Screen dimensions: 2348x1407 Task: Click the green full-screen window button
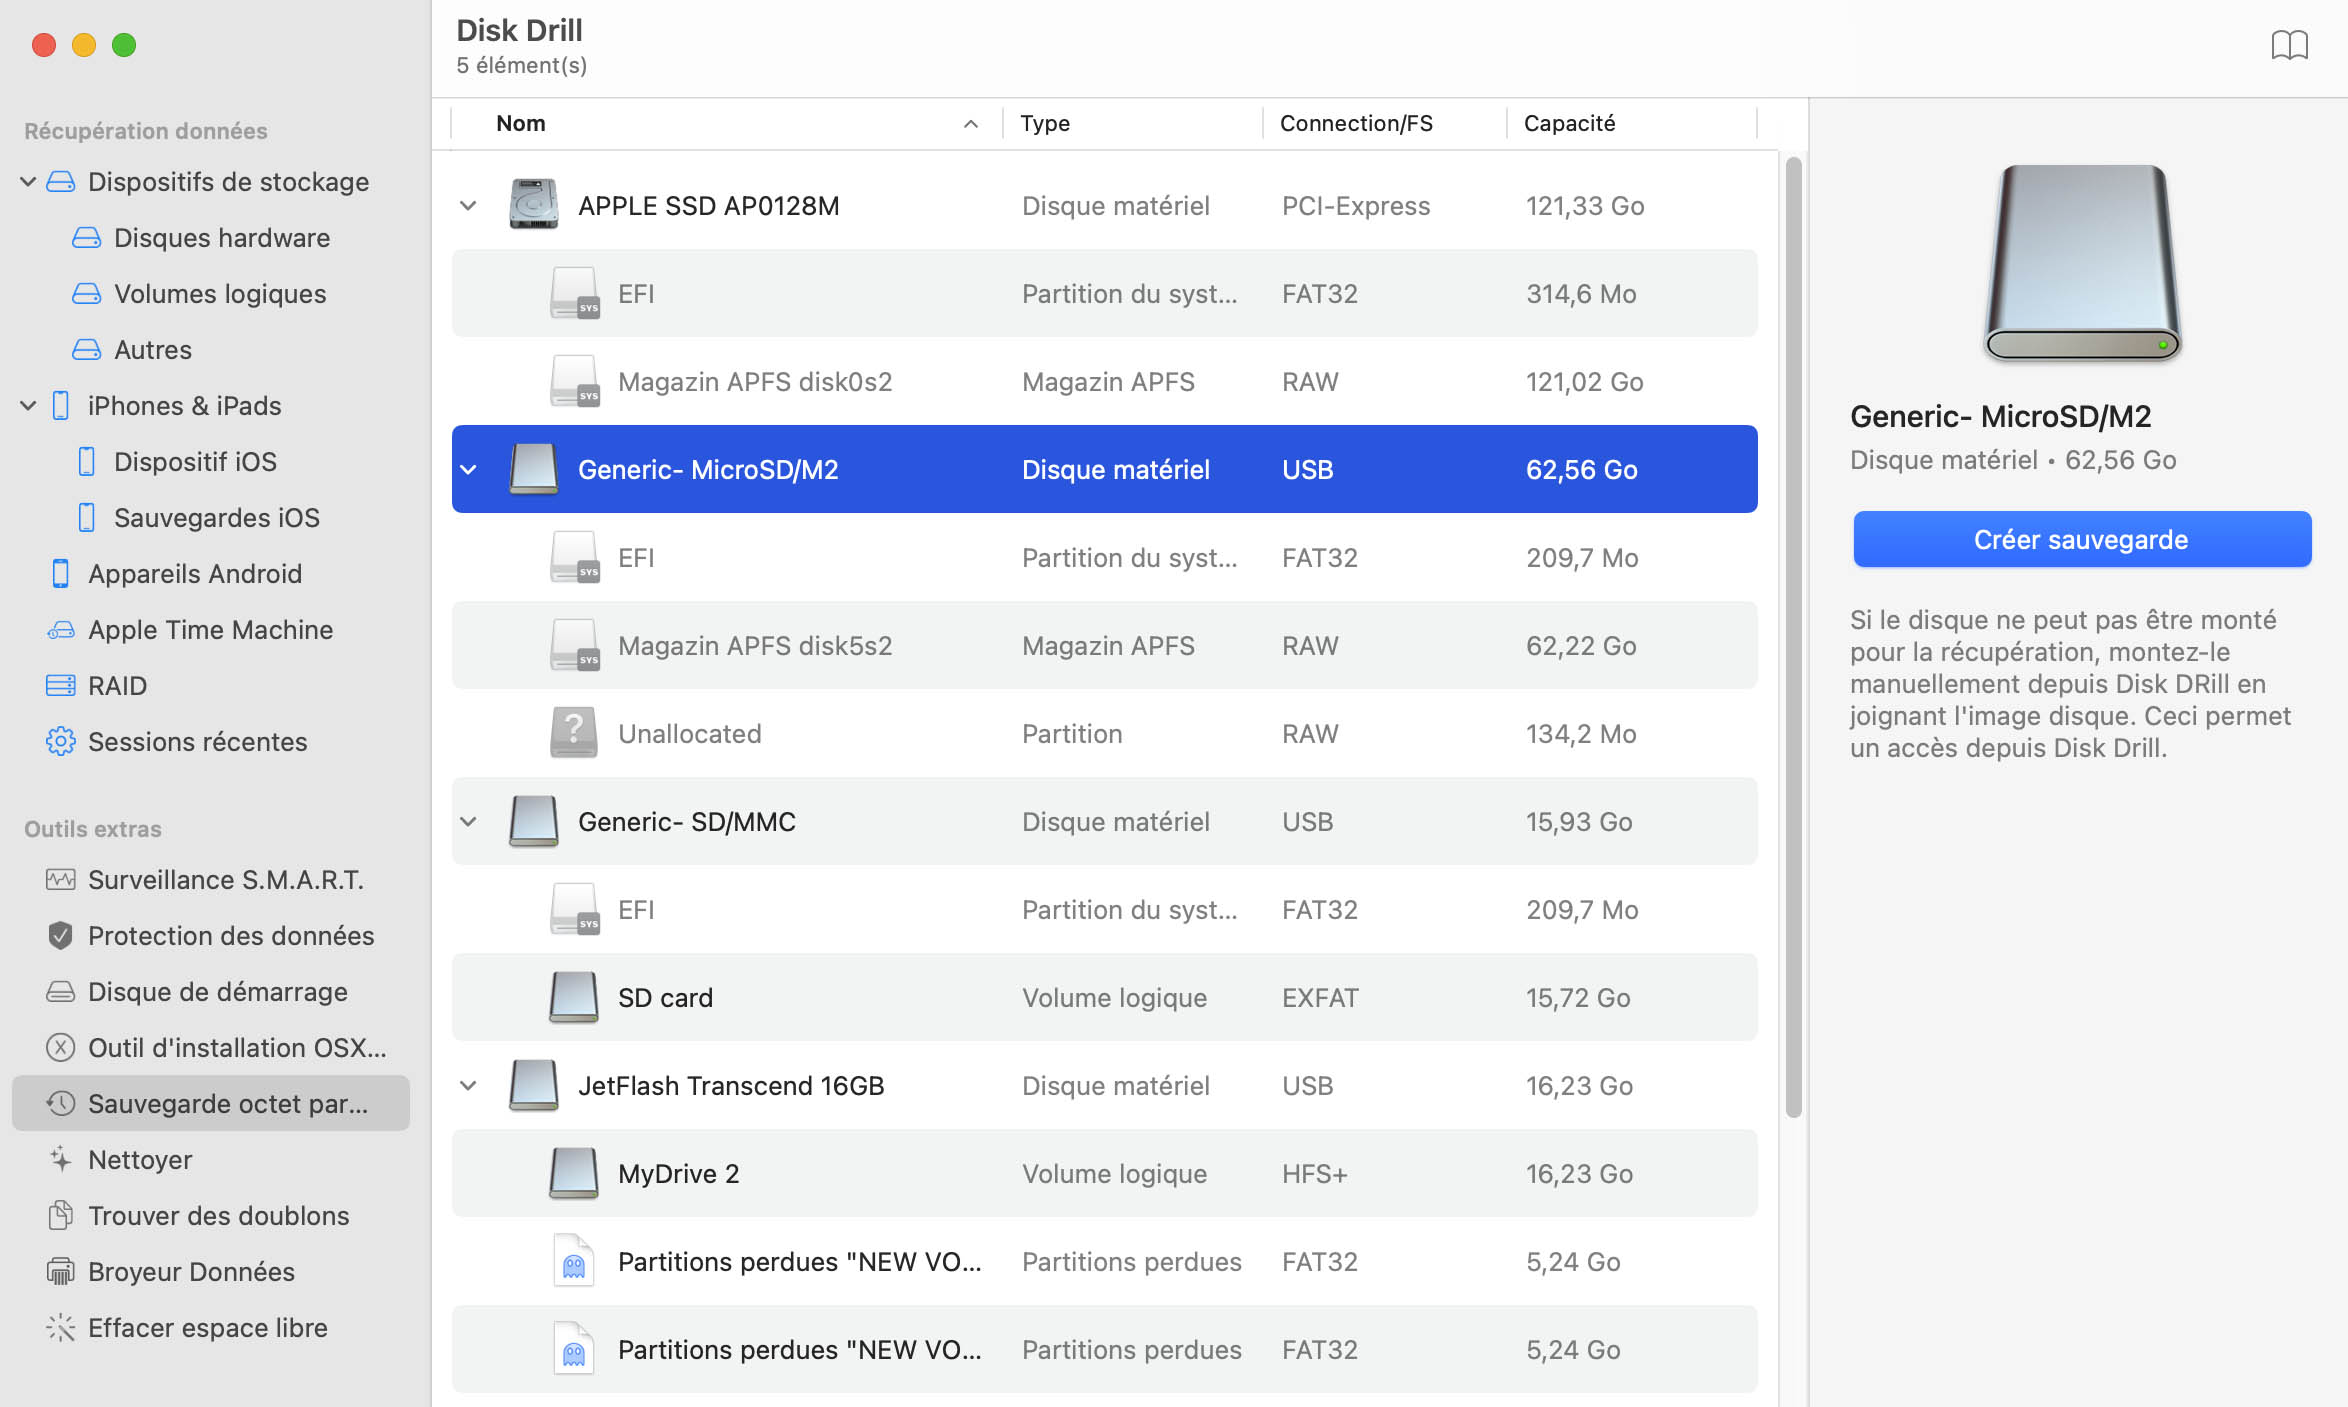pos(124,45)
